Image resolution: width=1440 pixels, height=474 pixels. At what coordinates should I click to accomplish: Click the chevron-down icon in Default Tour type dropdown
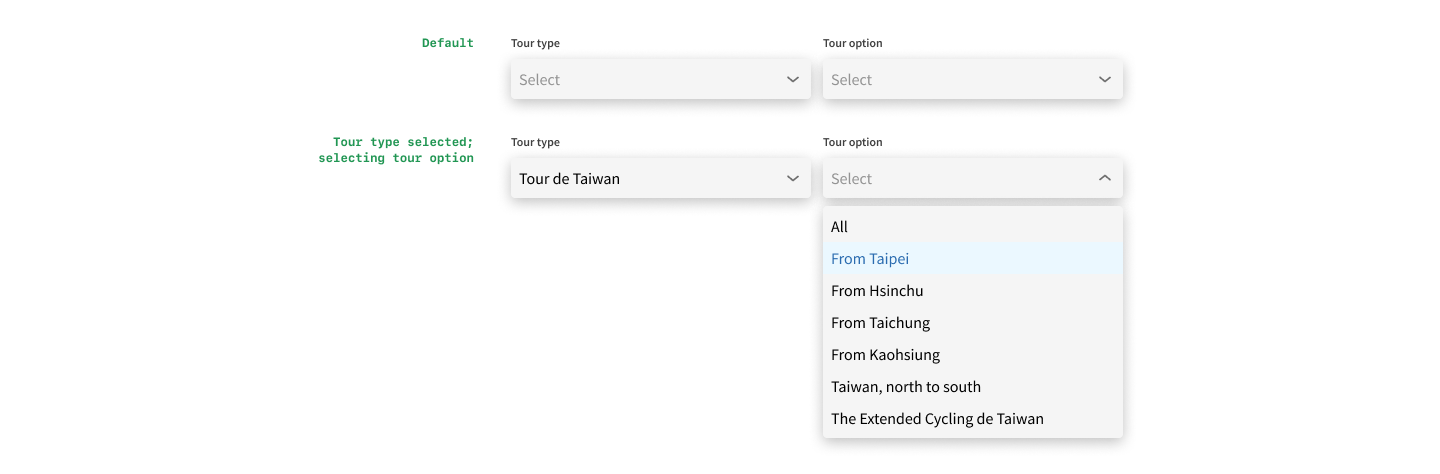point(793,79)
